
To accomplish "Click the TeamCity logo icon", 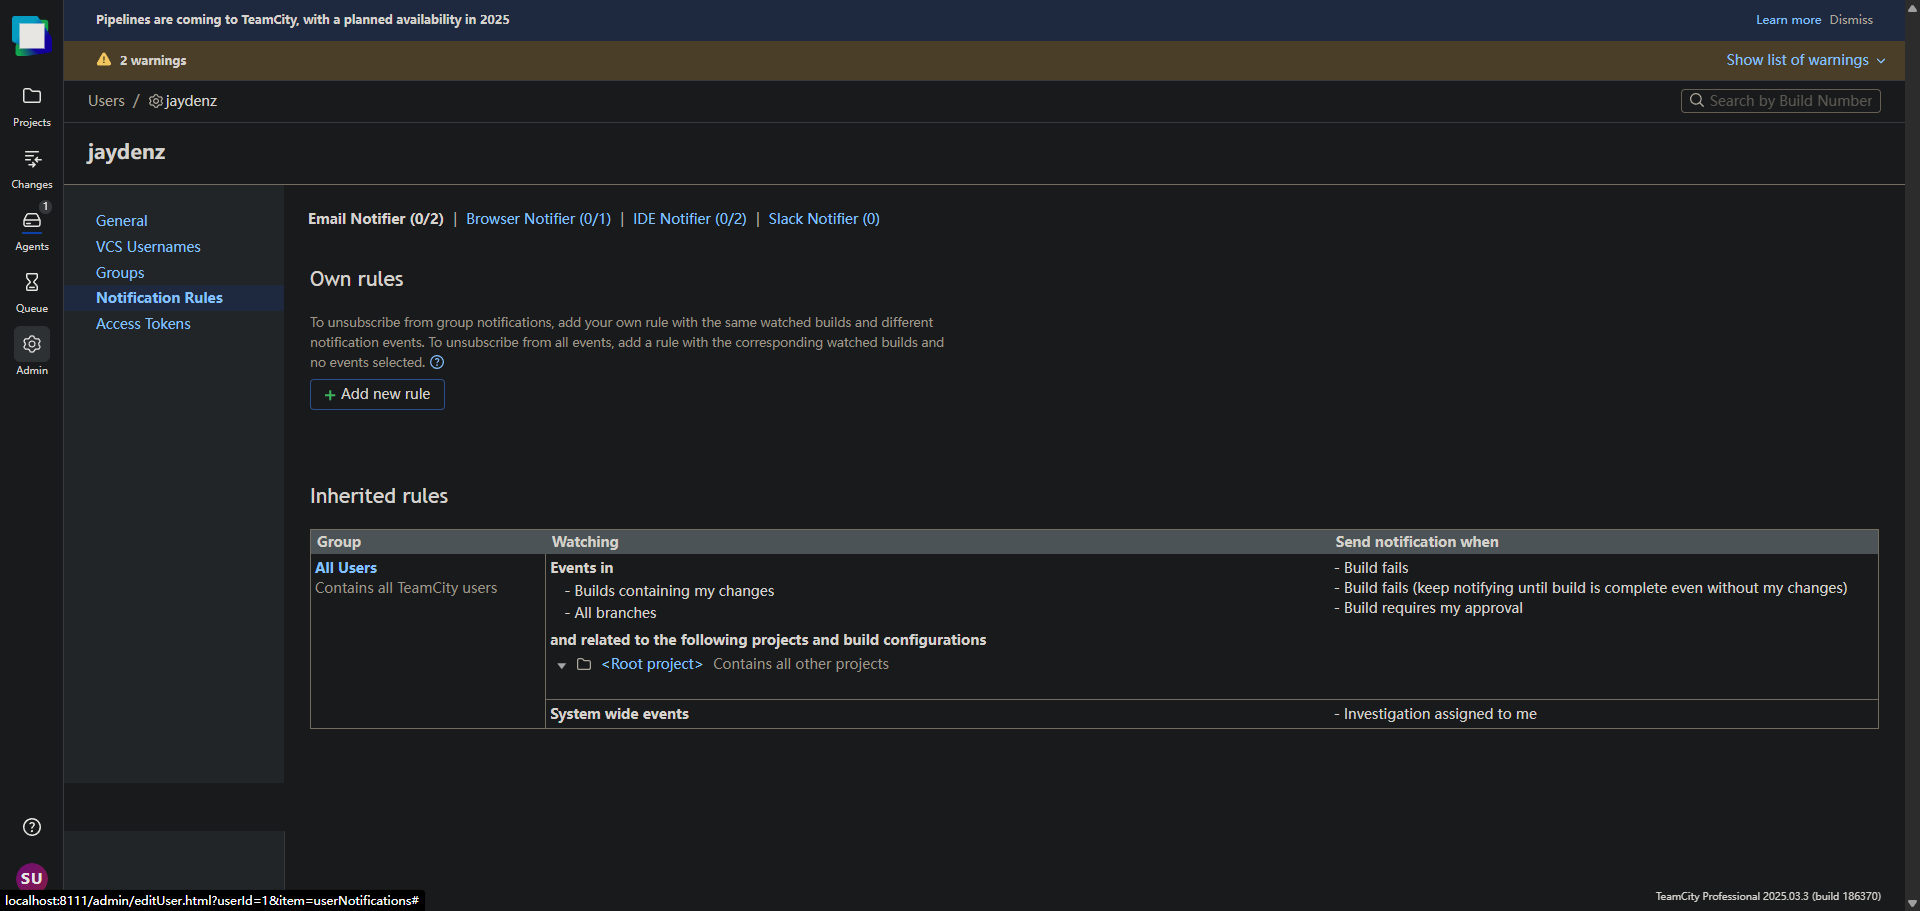I will point(31,35).
